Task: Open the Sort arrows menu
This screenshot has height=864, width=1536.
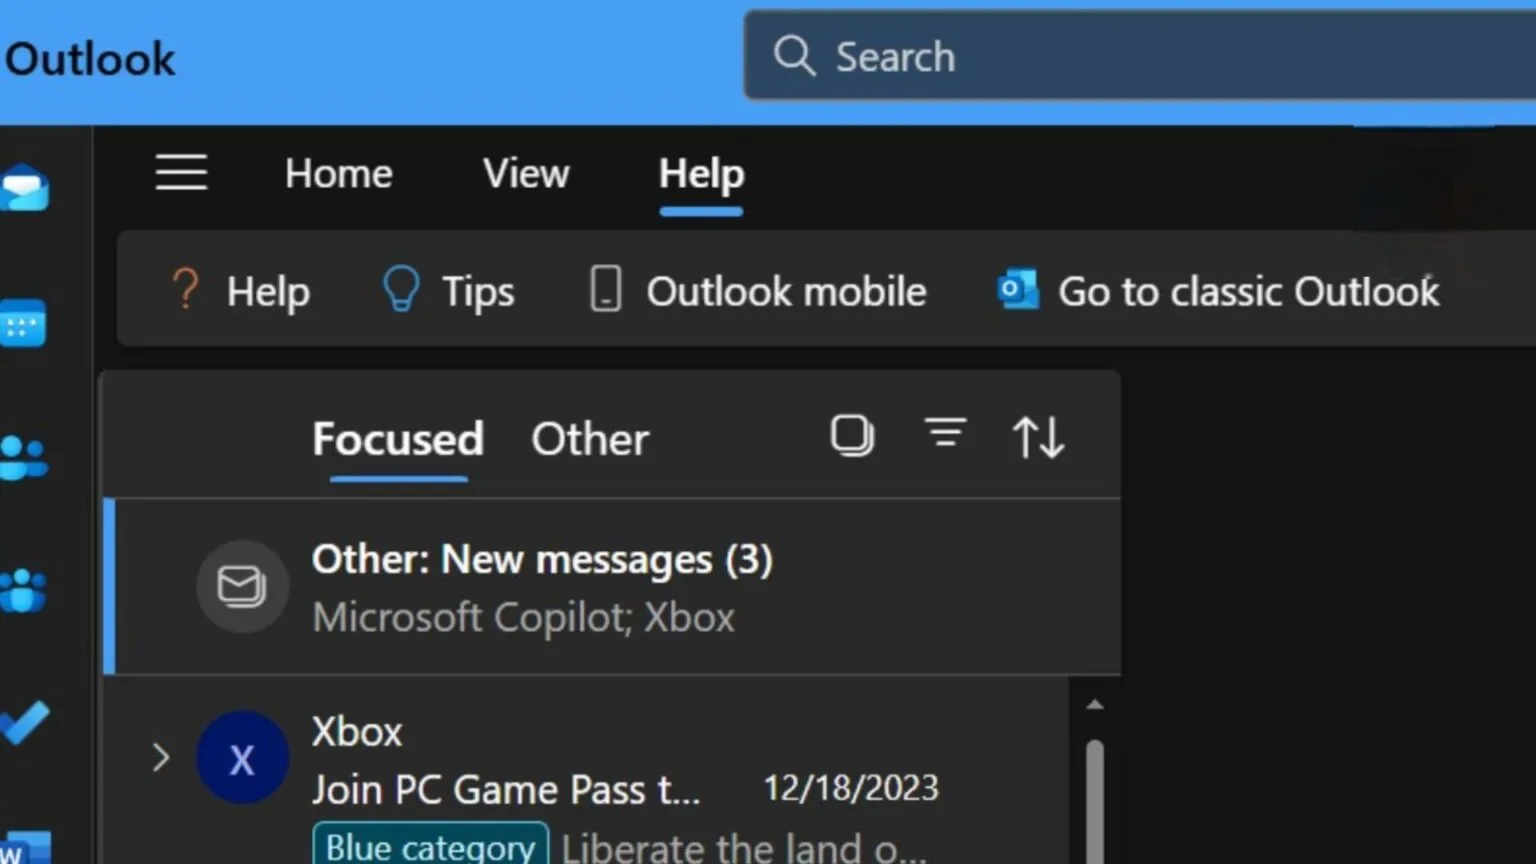Action: pos(1038,437)
